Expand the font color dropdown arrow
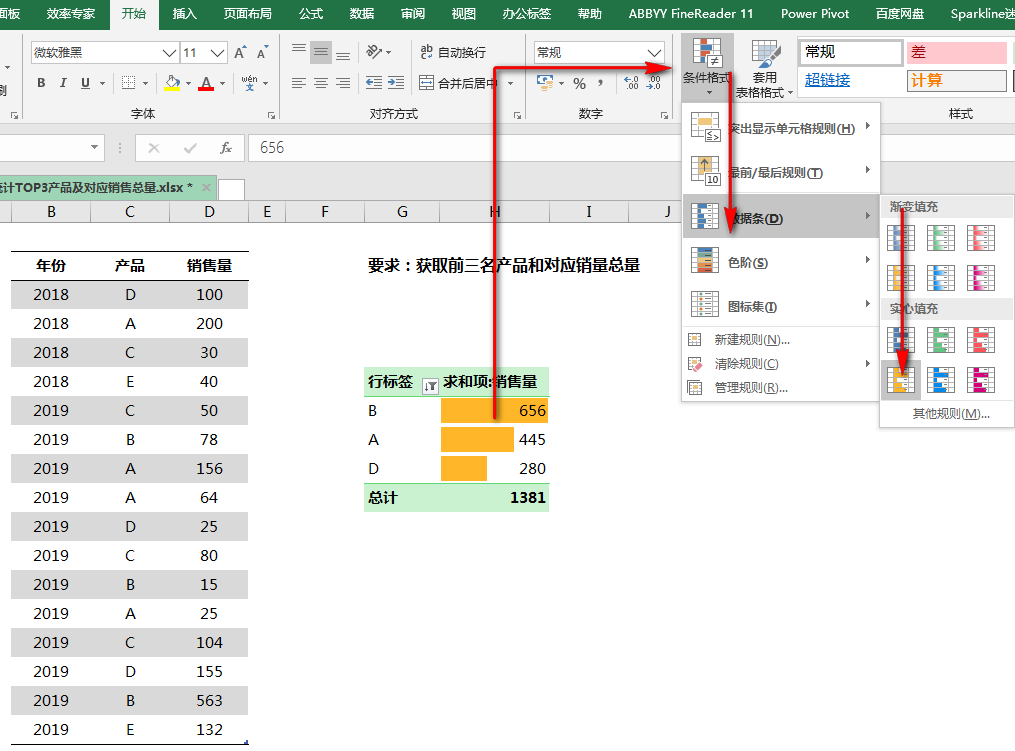1015x751 pixels. [222, 84]
